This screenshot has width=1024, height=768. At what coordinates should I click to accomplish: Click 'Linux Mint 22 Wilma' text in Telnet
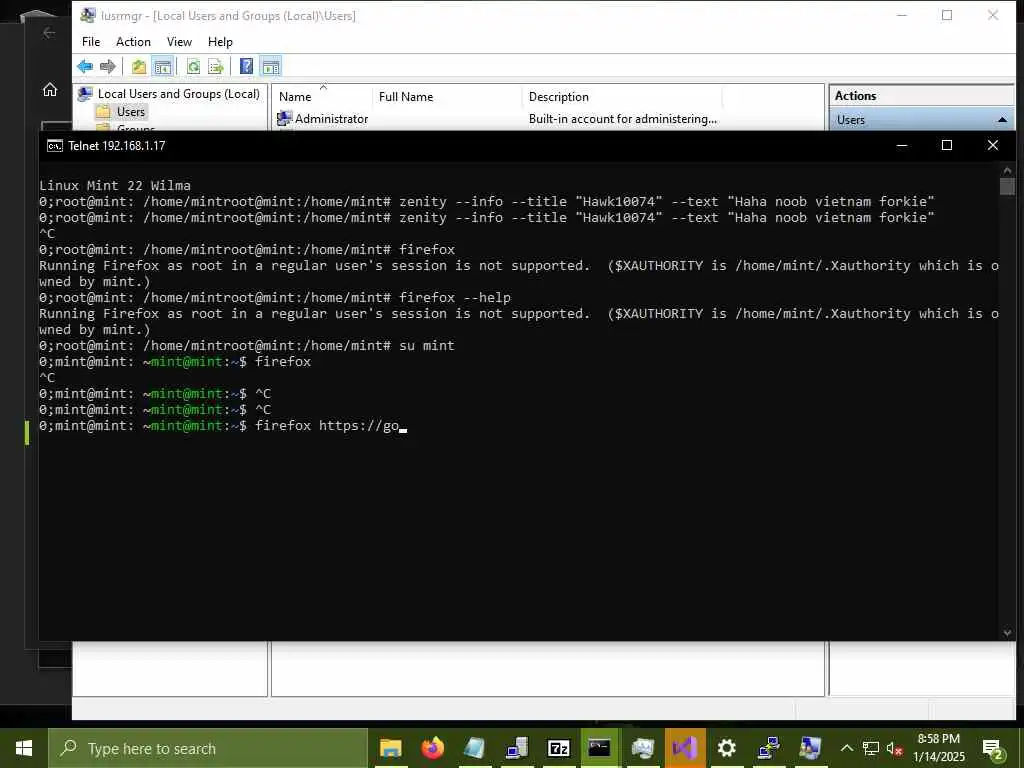(115, 185)
